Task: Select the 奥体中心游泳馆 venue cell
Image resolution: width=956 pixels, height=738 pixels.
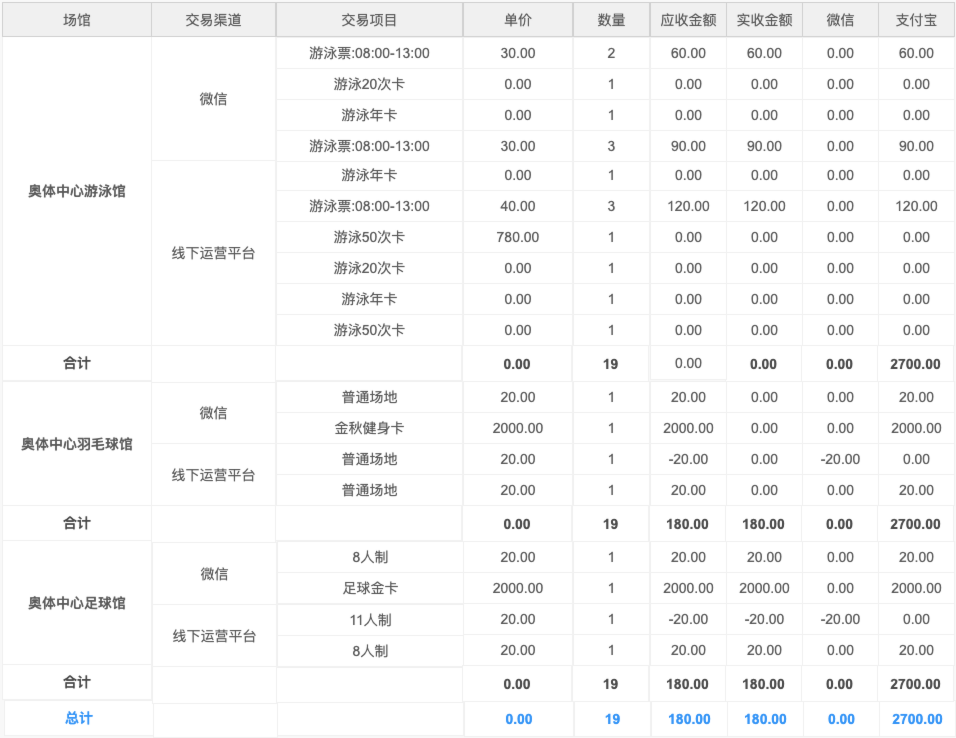Action: click(77, 191)
